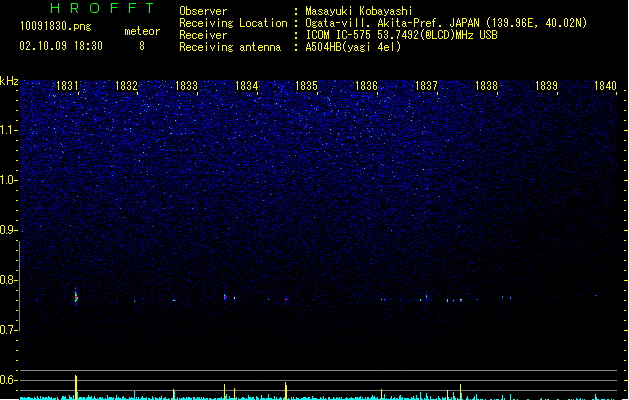Click the receiver value ICOM IC-575
Screen dimensions: 629x400
click(339, 35)
